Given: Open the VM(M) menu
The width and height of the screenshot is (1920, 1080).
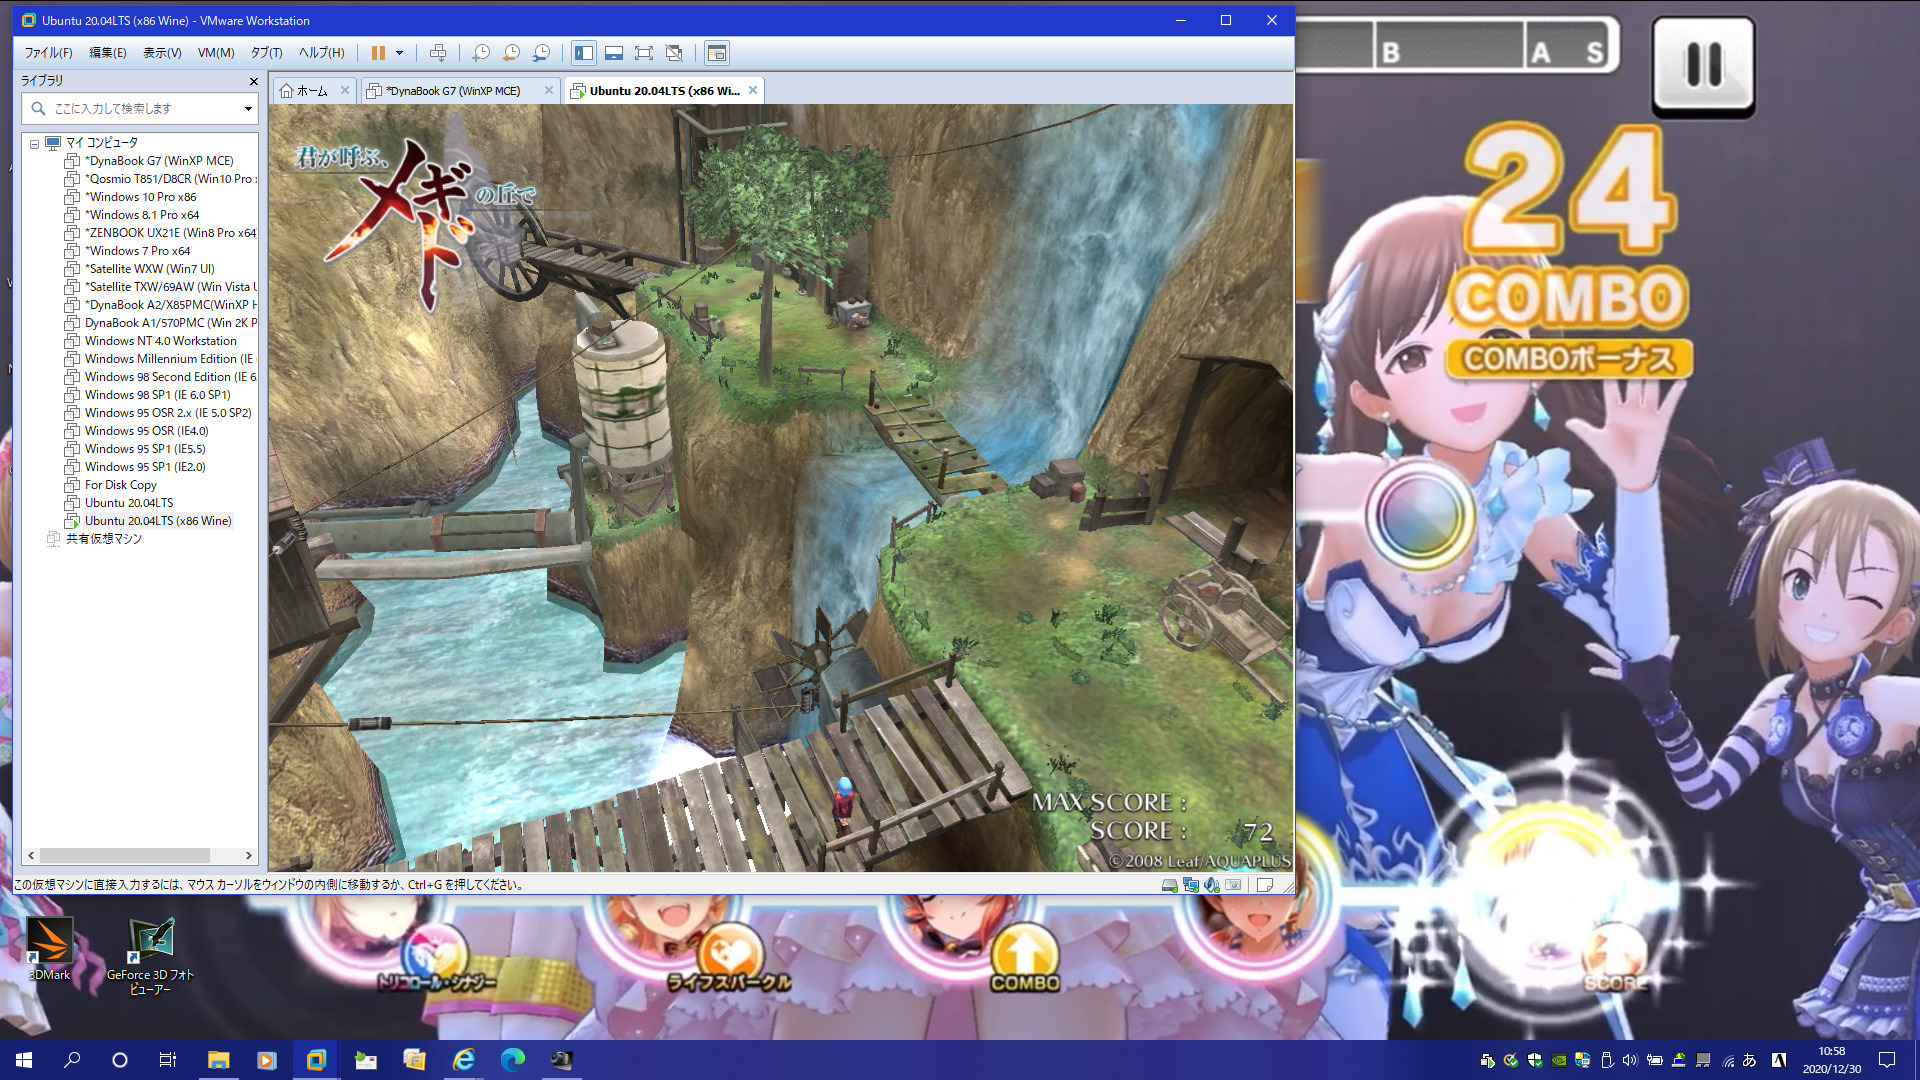Looking at the screenshot, I should (216, 53).
